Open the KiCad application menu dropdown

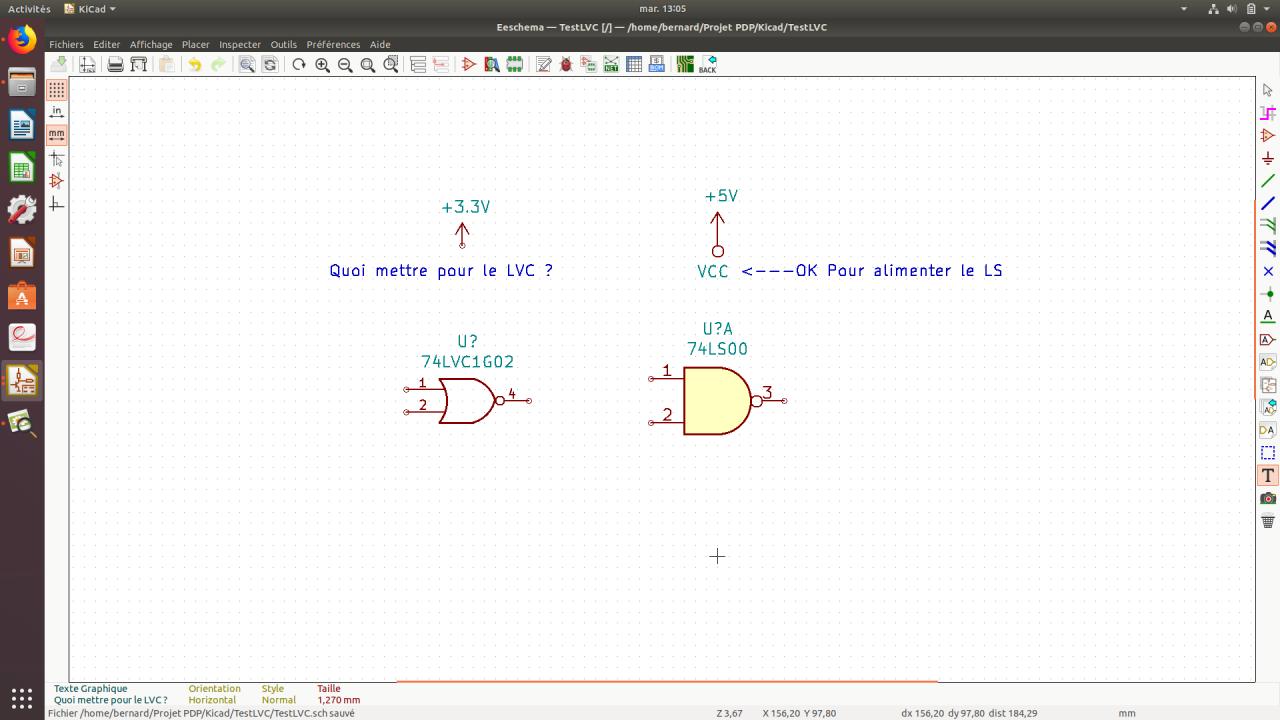[90, 9]
